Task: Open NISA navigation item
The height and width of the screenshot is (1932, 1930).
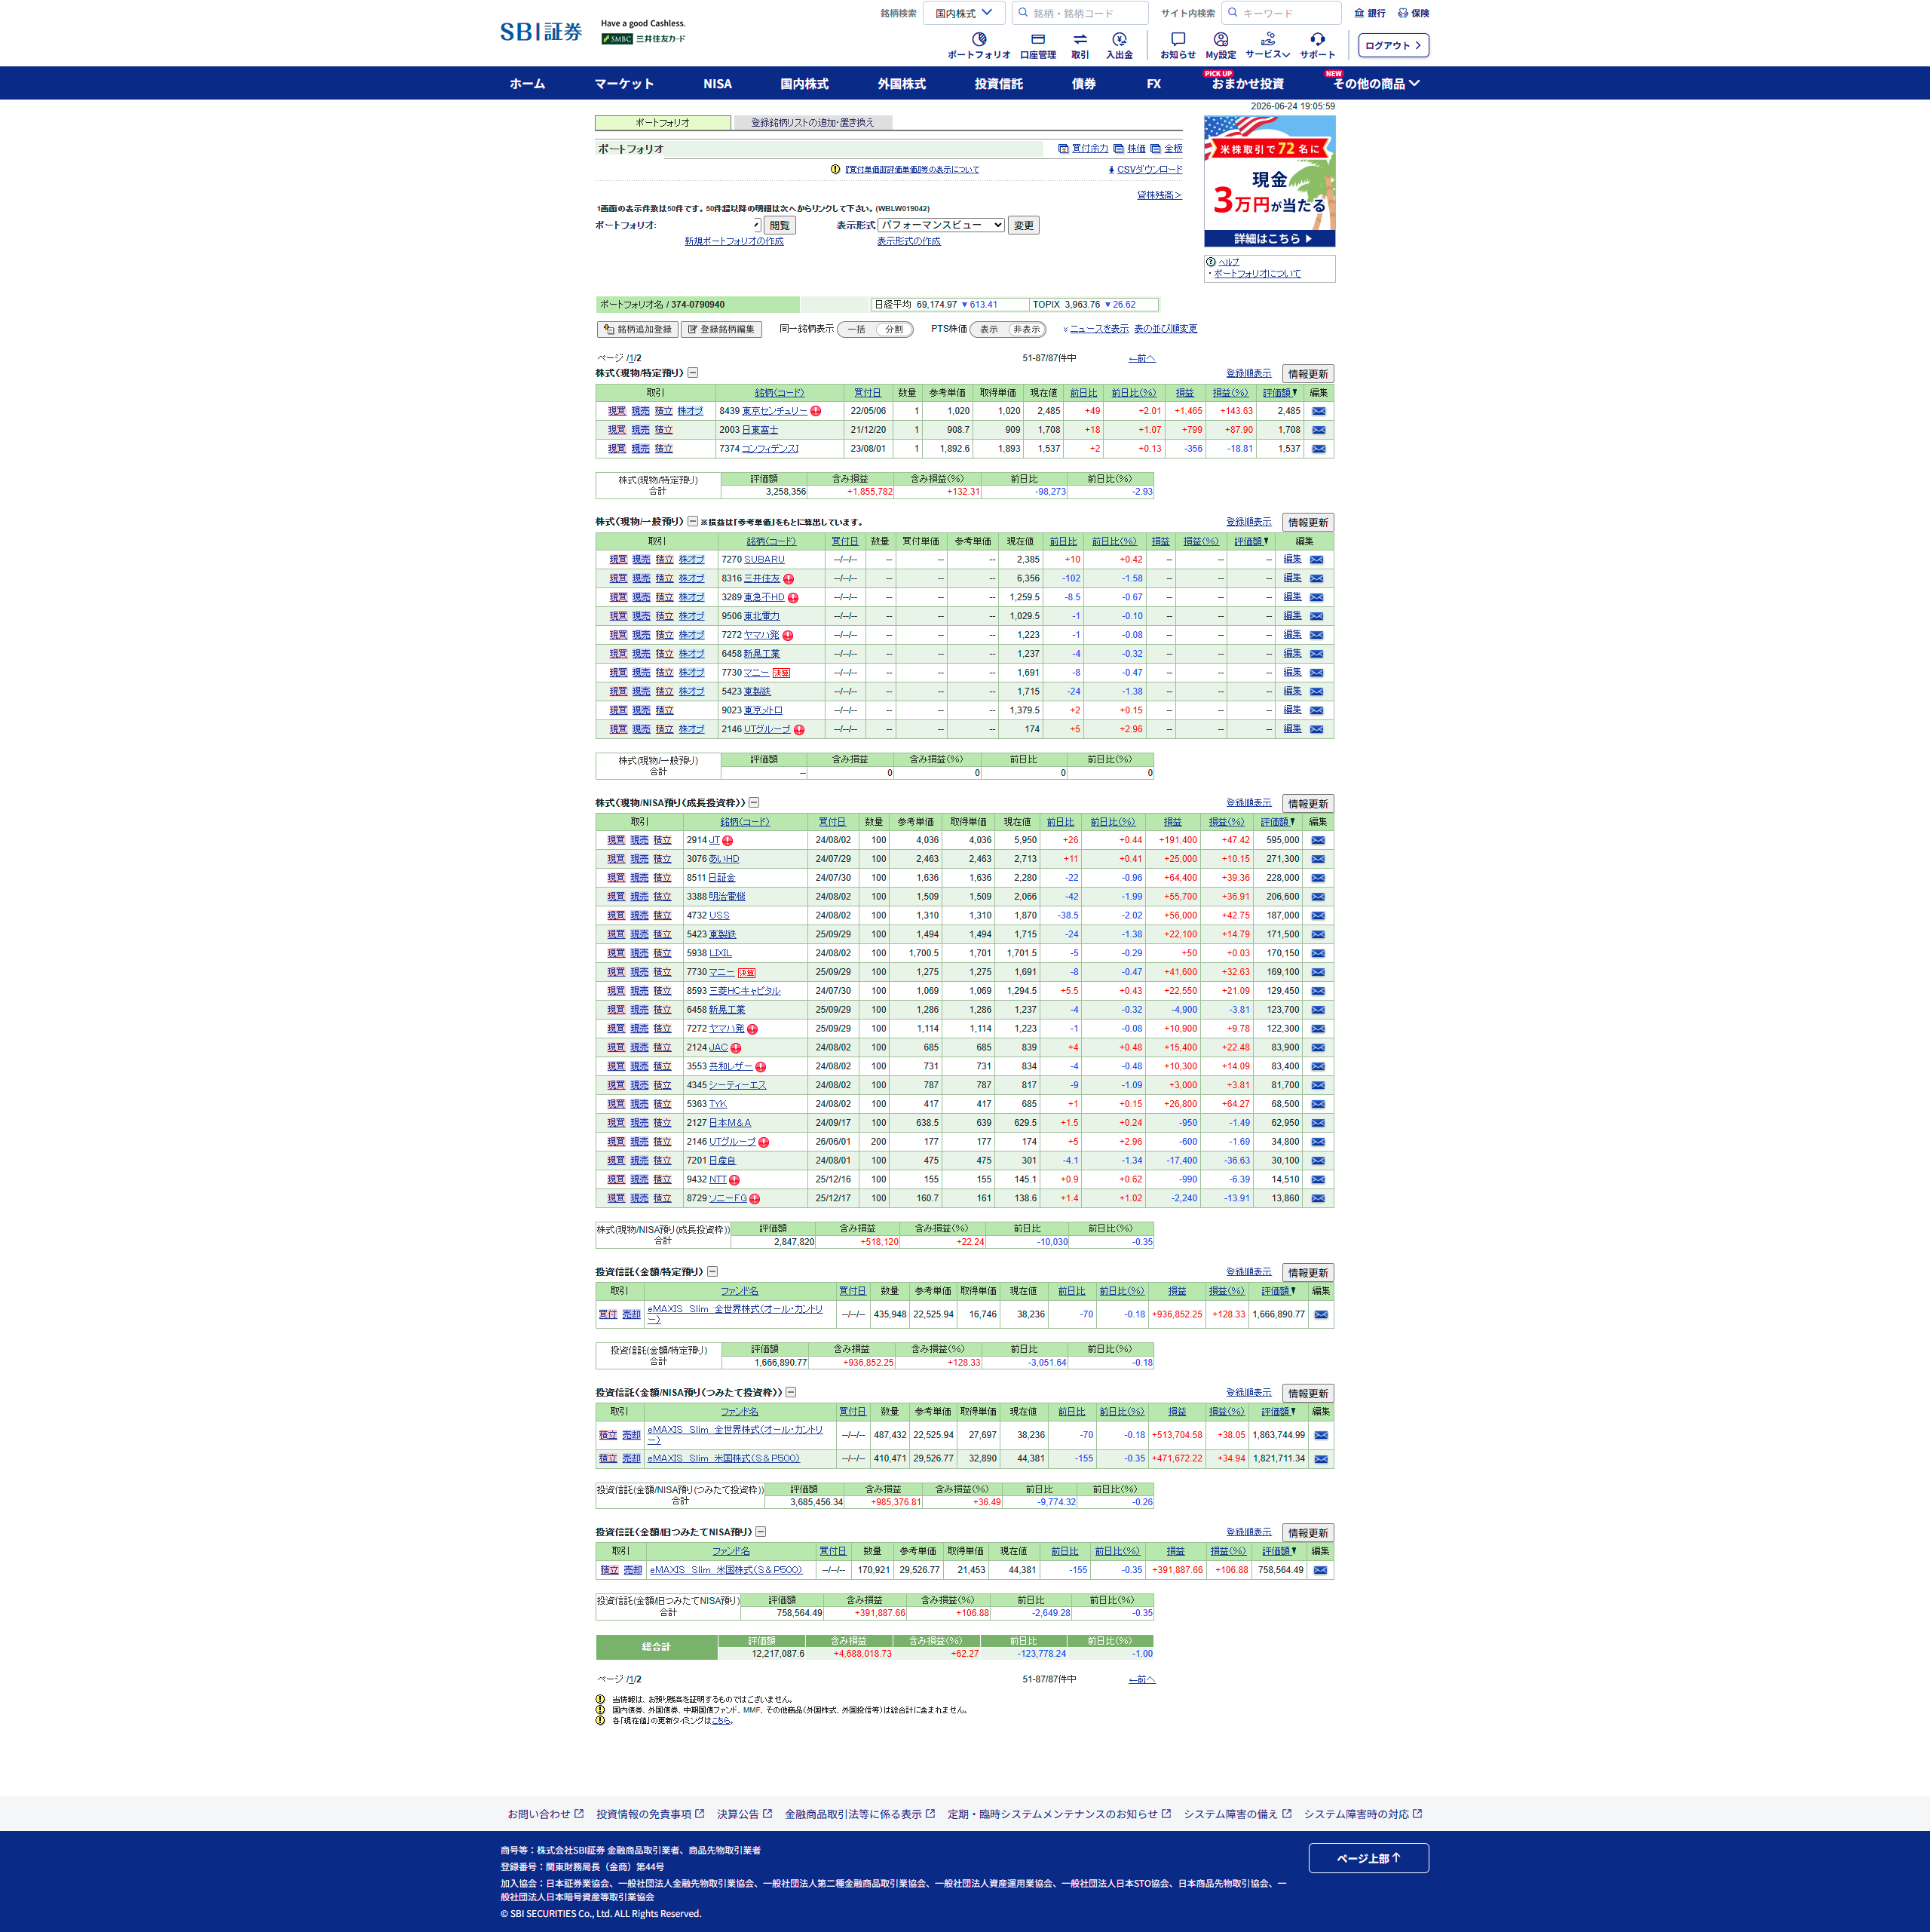Action: pyautogui.click(x=717, y=84)
